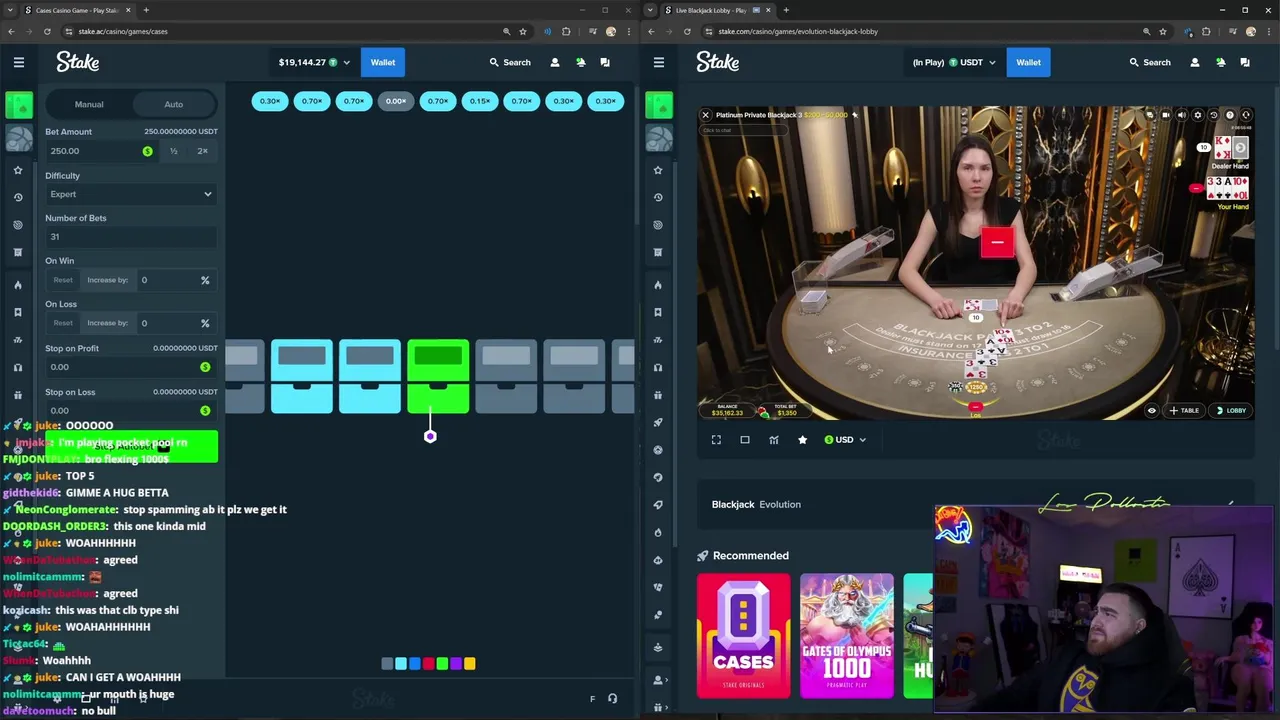Select the Cases Casino Game browser tab
This screenshot has width=1280, height=720.
78,10
